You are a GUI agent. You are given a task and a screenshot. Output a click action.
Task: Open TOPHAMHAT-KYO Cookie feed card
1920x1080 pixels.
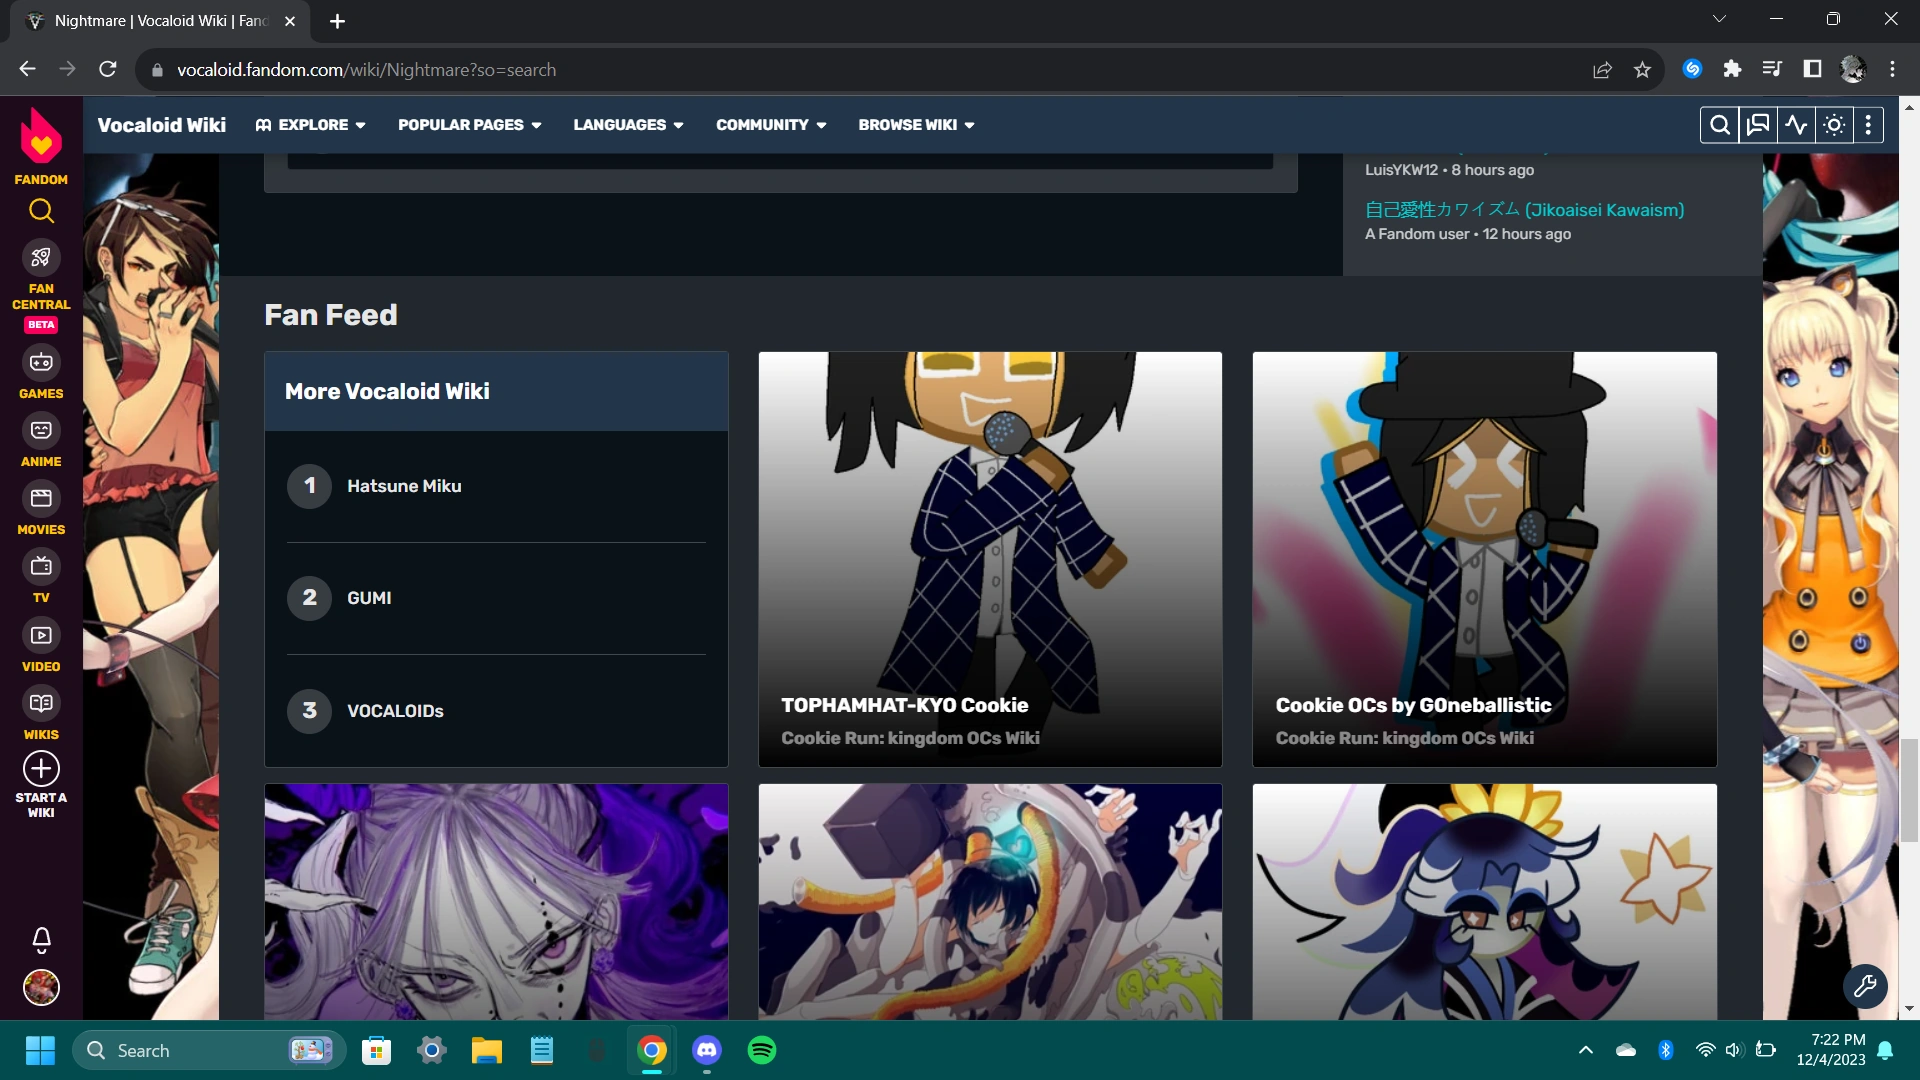[x=990, y=559]
